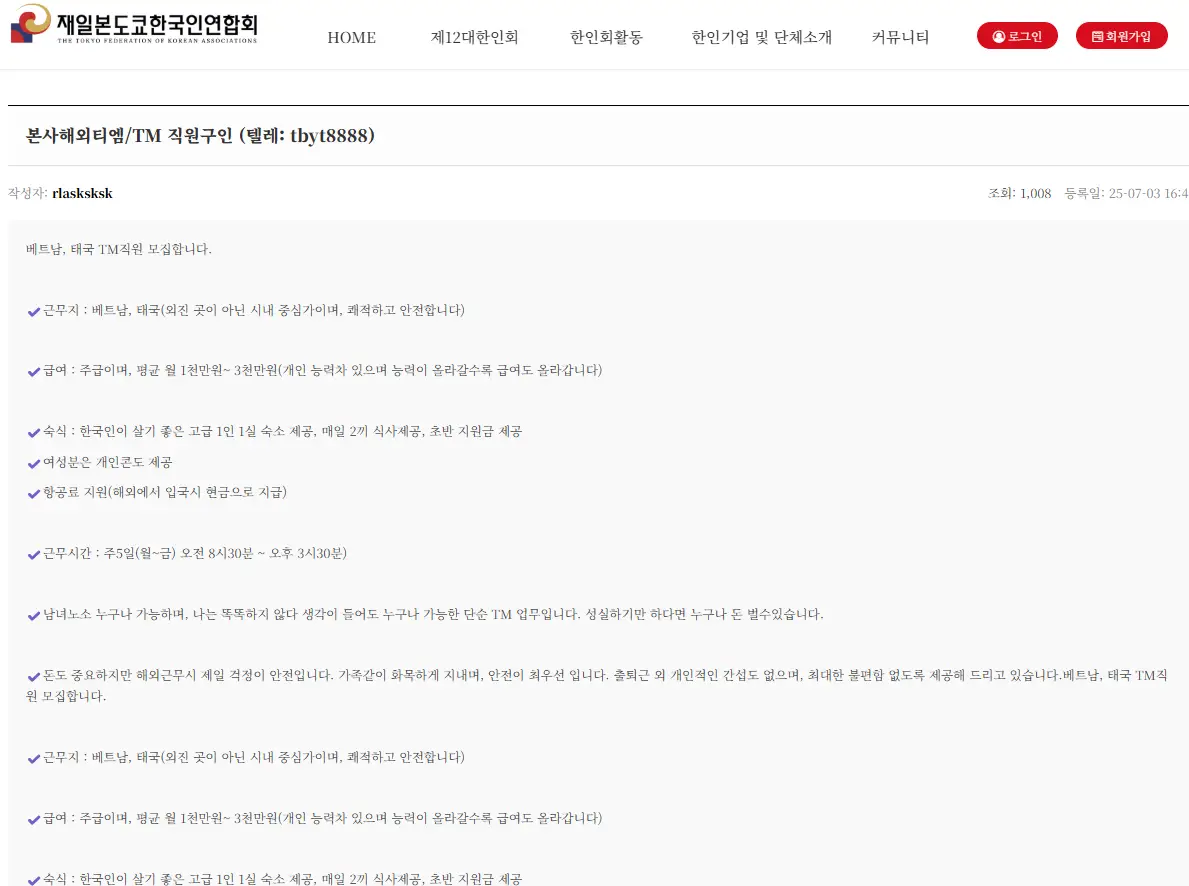Click checkmark beside 남녀노소 누구나 가능하며 line
The width and height of the screenshot is (1189, 886).
pyautogui.click(x=33, y=615)
